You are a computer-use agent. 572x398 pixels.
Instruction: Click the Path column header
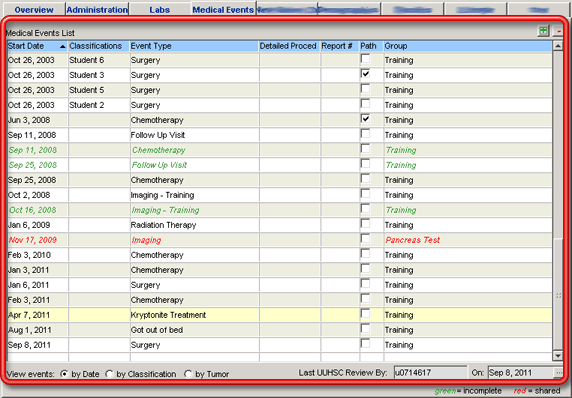(371, 46)
